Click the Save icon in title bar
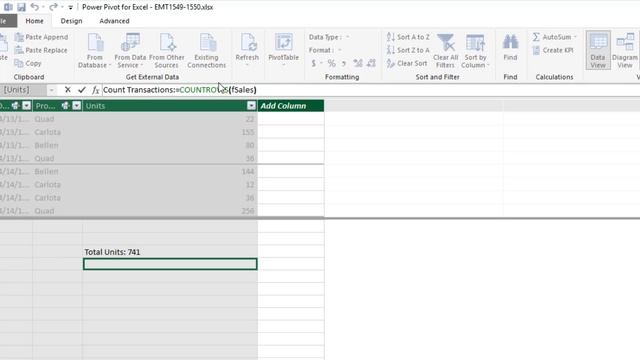The image size is (640, 360). [21, 7]
